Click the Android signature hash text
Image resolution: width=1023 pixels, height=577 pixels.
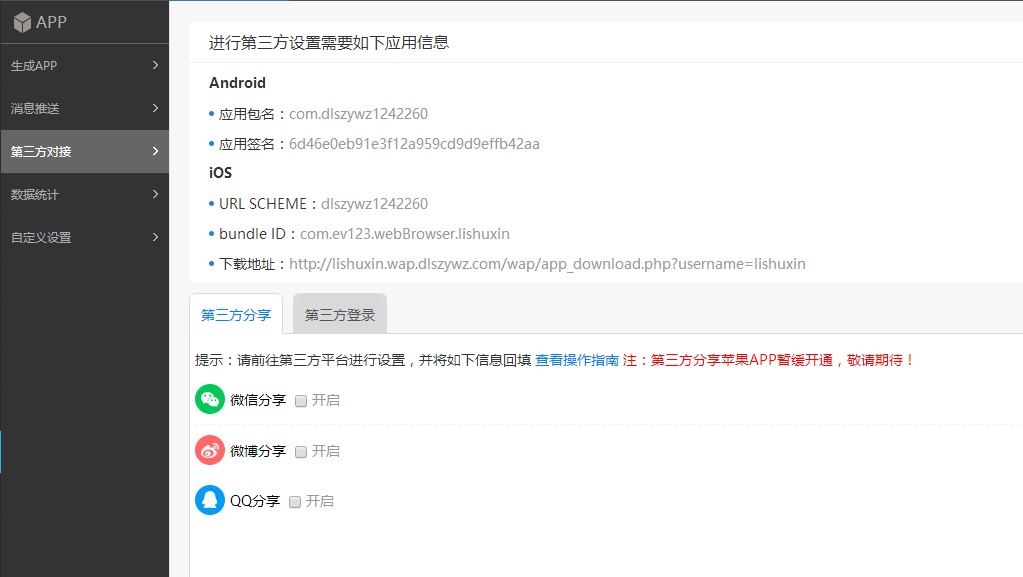click(x=414, y=144)
